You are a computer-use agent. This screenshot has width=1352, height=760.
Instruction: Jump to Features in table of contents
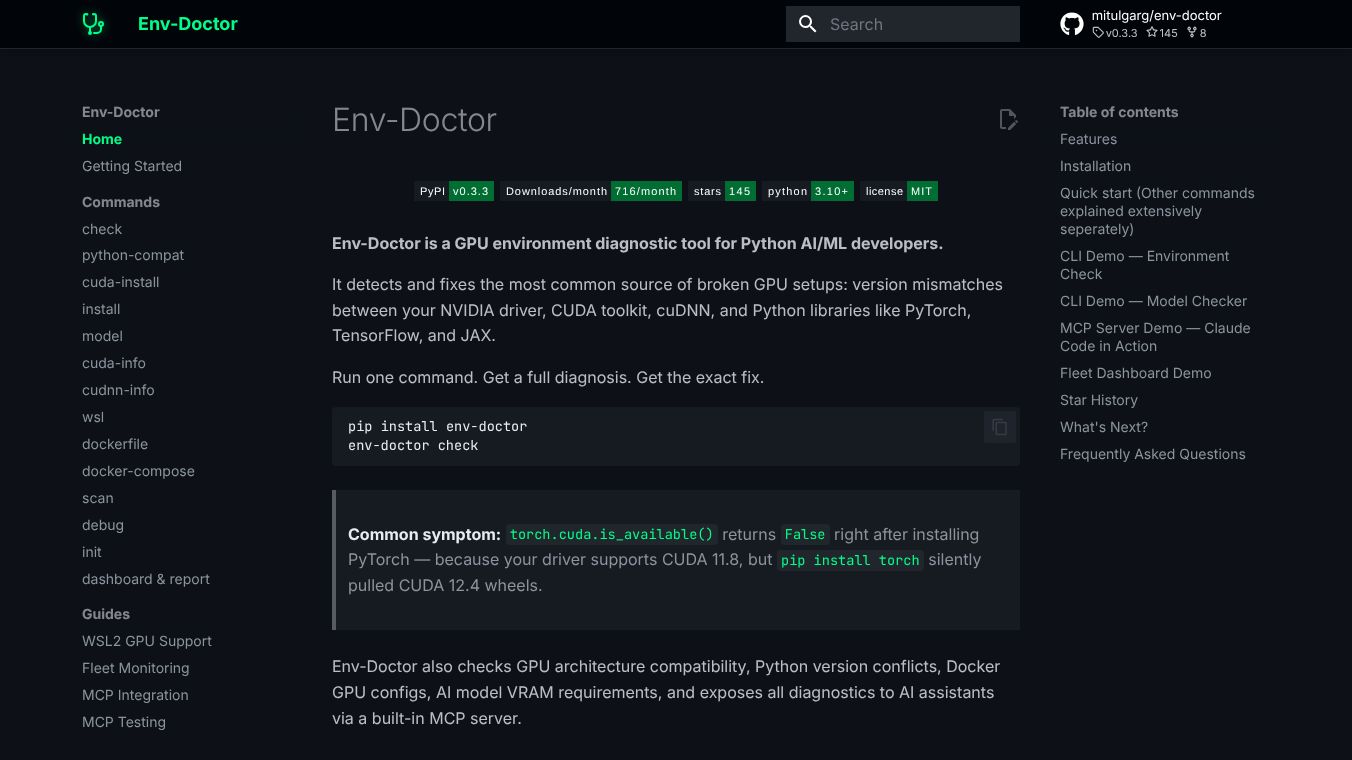coord(1088,139)
